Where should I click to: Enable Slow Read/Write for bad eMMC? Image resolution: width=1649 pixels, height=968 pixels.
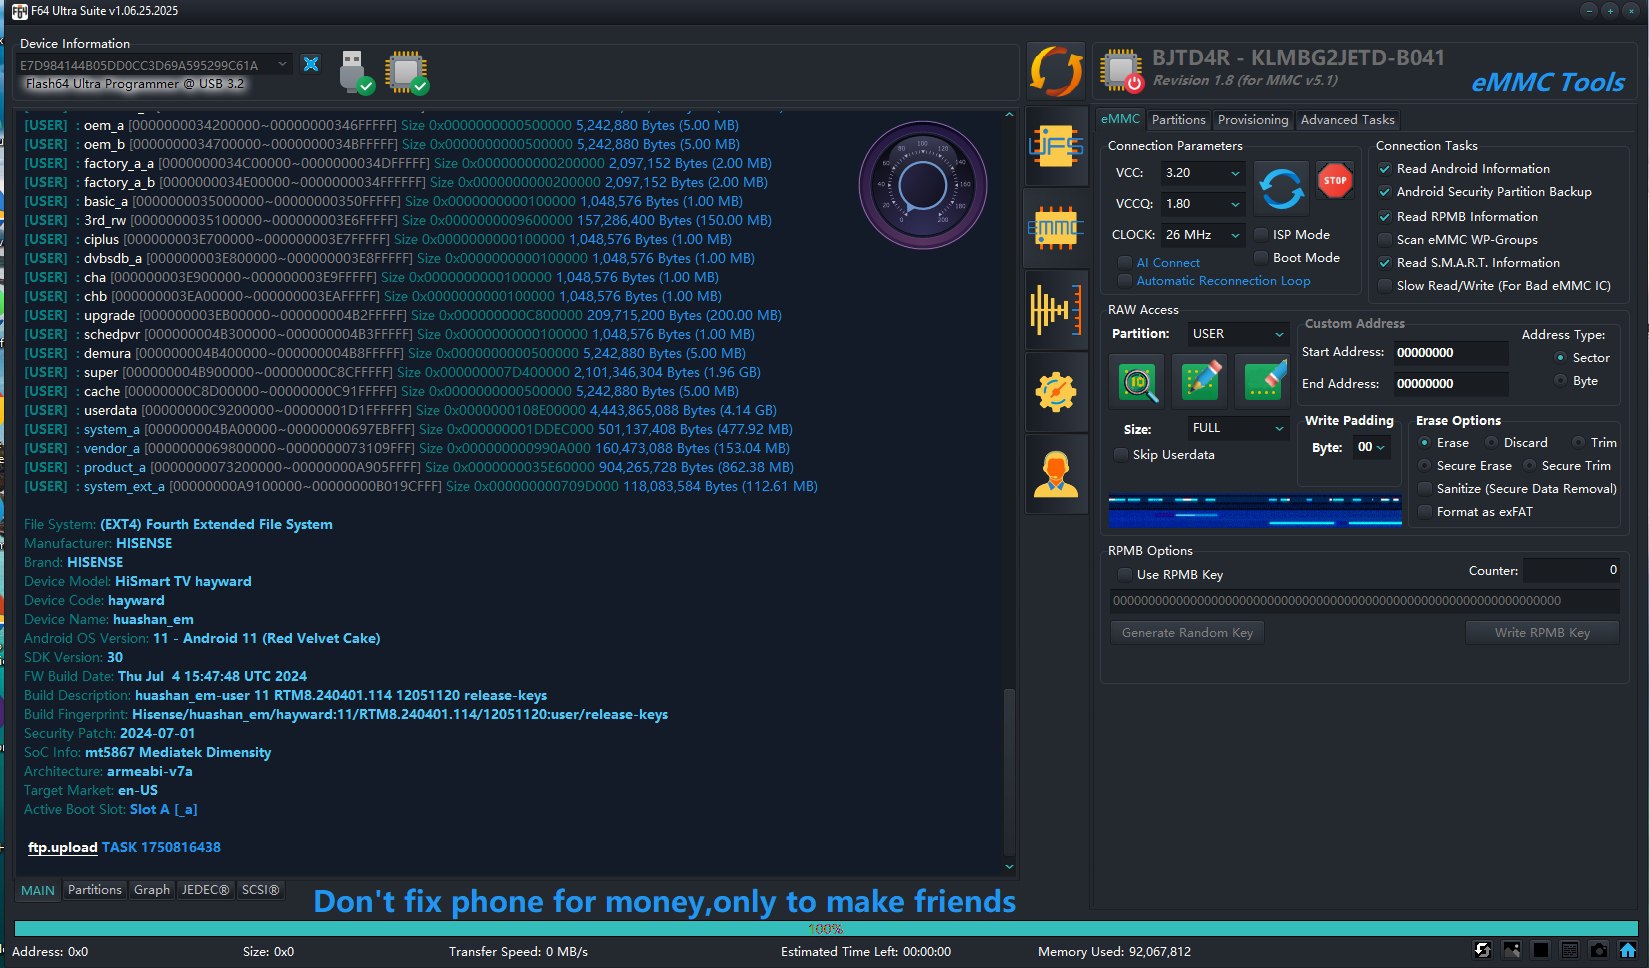coord(1385,286)
